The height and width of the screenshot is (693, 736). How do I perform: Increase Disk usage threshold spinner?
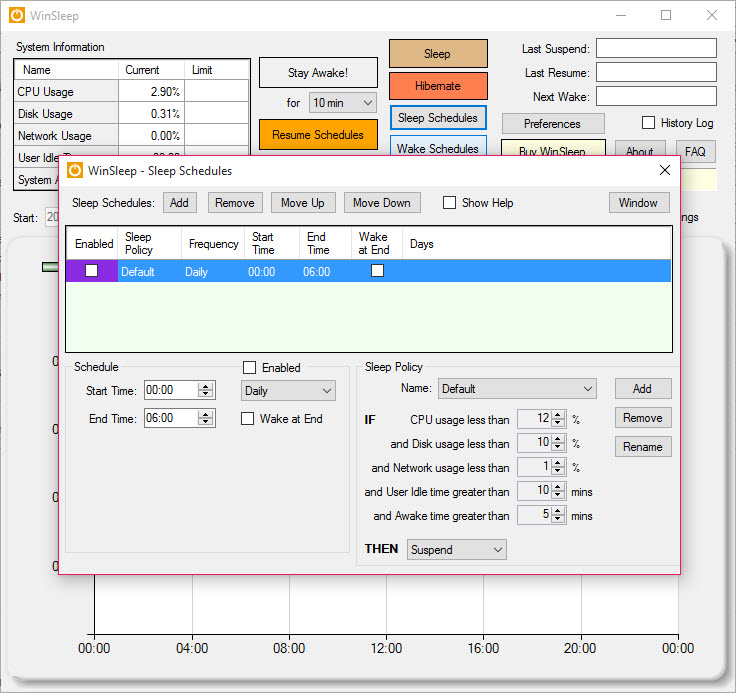558,439
